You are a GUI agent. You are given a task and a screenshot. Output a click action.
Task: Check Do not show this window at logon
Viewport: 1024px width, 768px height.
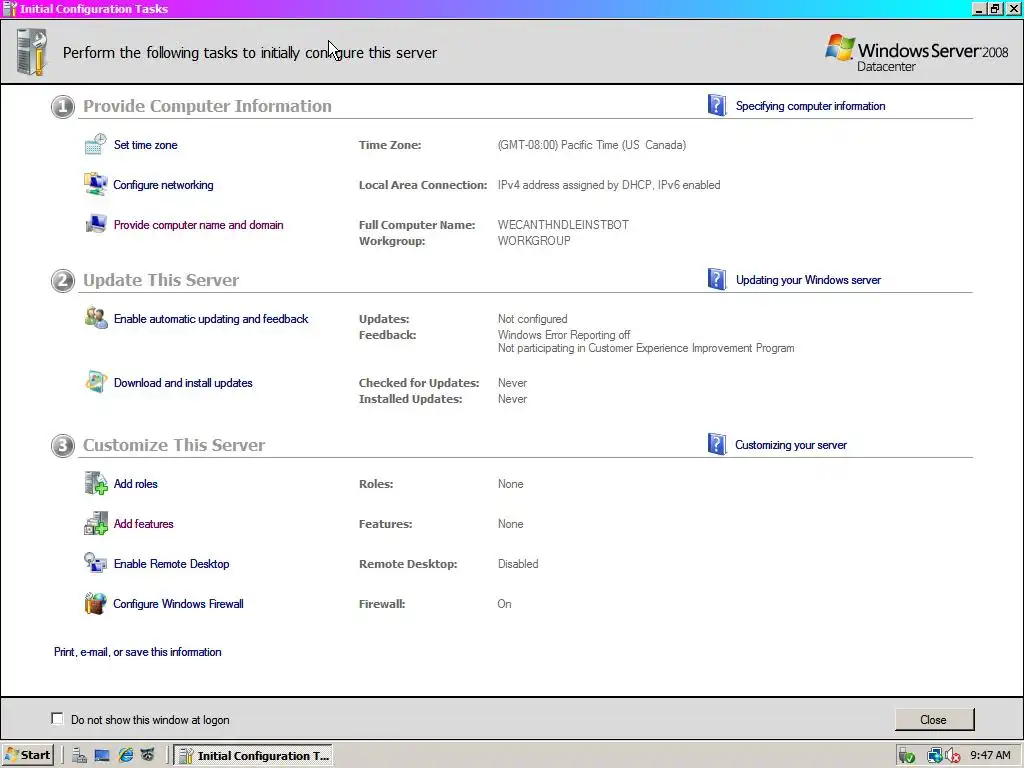point(57,718)
